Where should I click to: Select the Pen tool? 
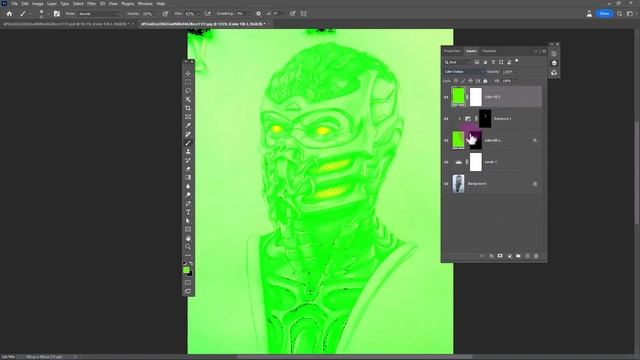tap(188, 203)
